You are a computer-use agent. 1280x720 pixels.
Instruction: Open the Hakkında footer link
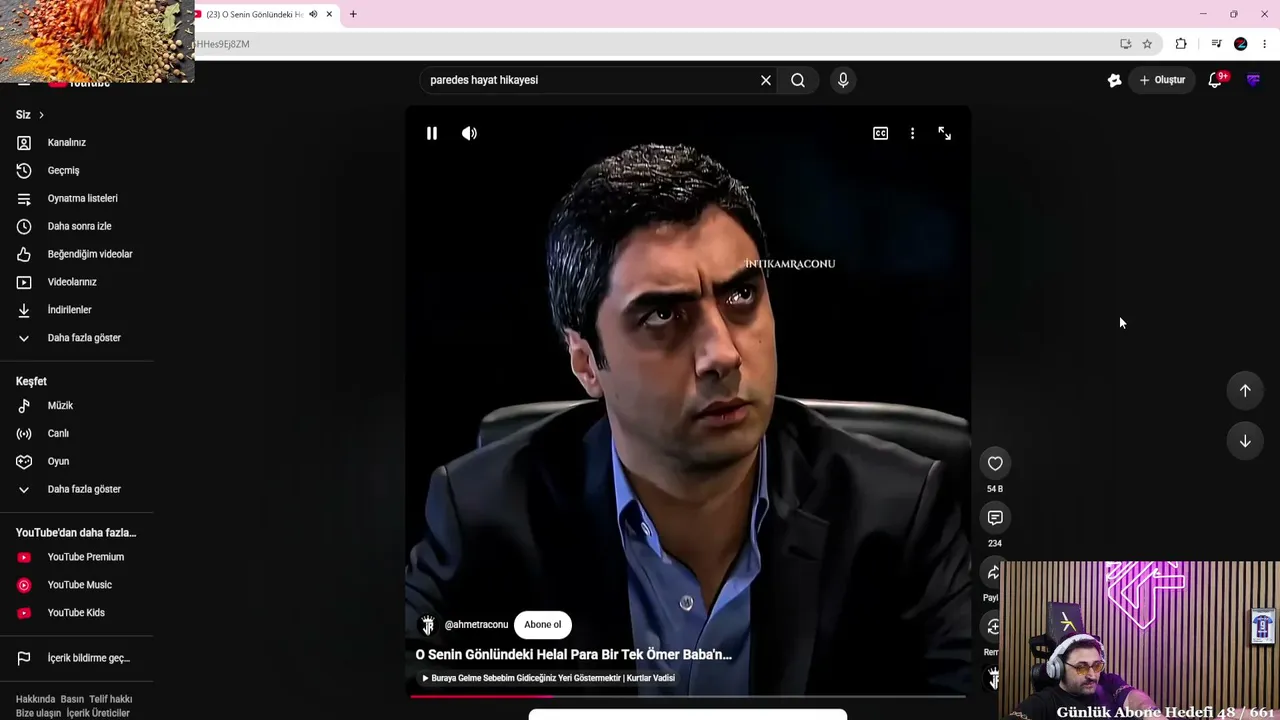(35, 699)
